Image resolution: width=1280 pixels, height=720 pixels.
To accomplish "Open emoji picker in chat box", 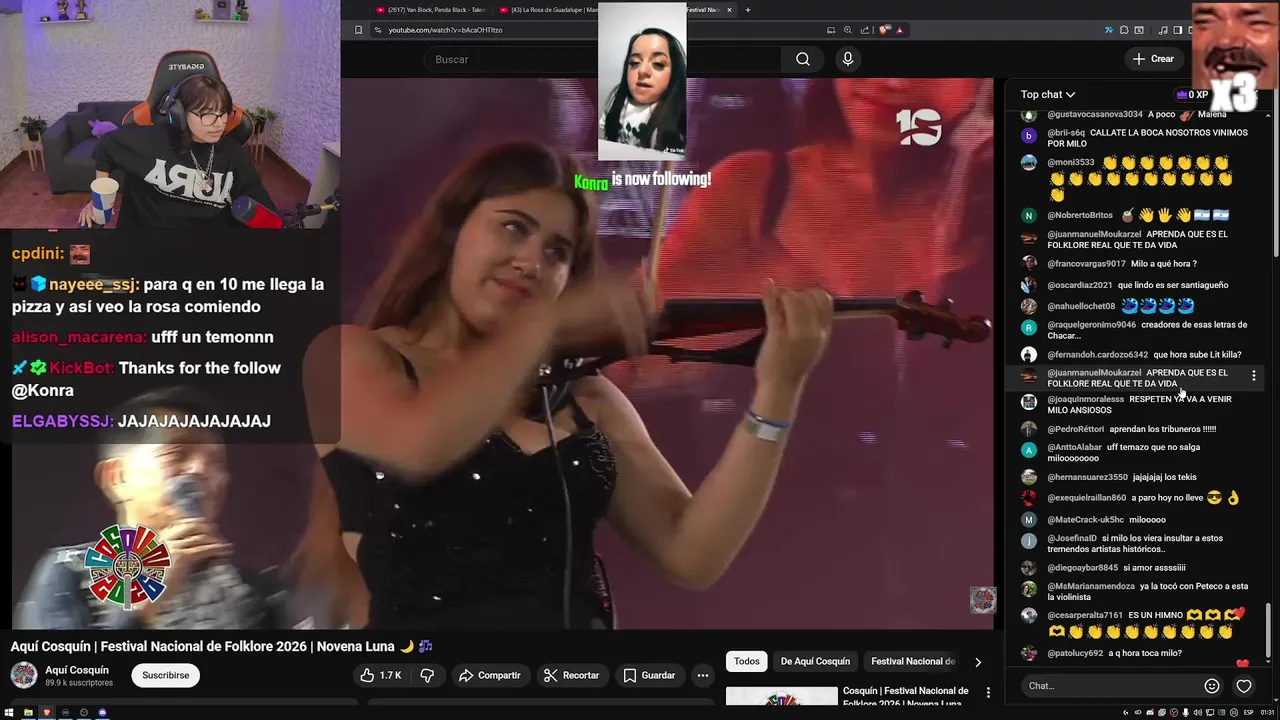I will coord(1212,686).
